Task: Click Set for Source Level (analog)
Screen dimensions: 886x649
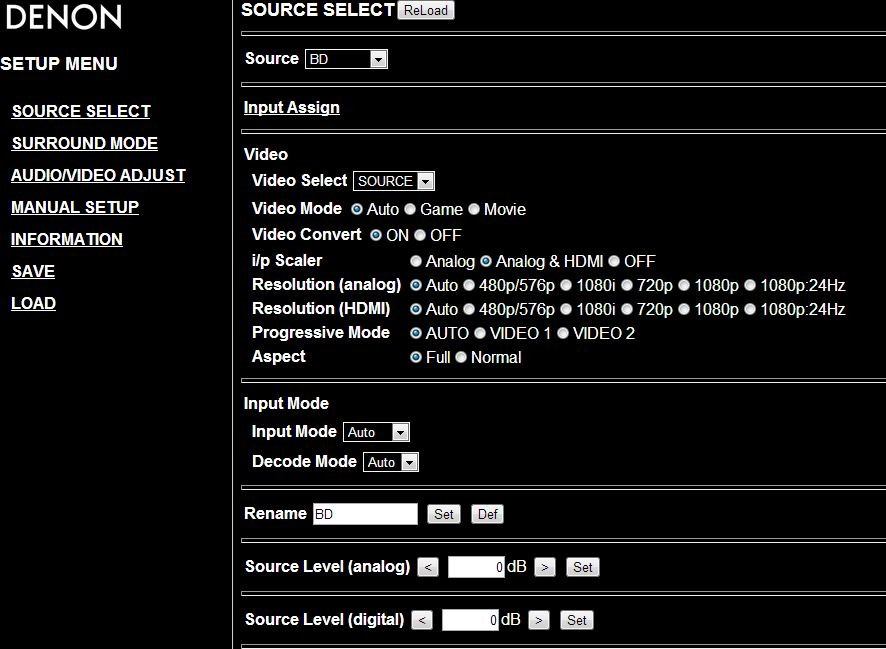Action: click(x=583, y=567)
